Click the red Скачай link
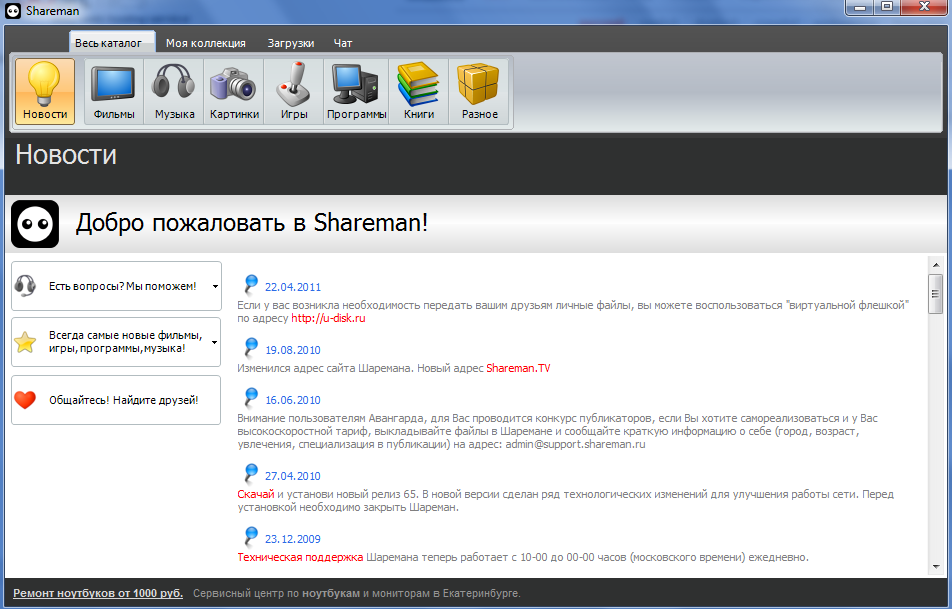 pyautogui.click(x=256, y=494)
